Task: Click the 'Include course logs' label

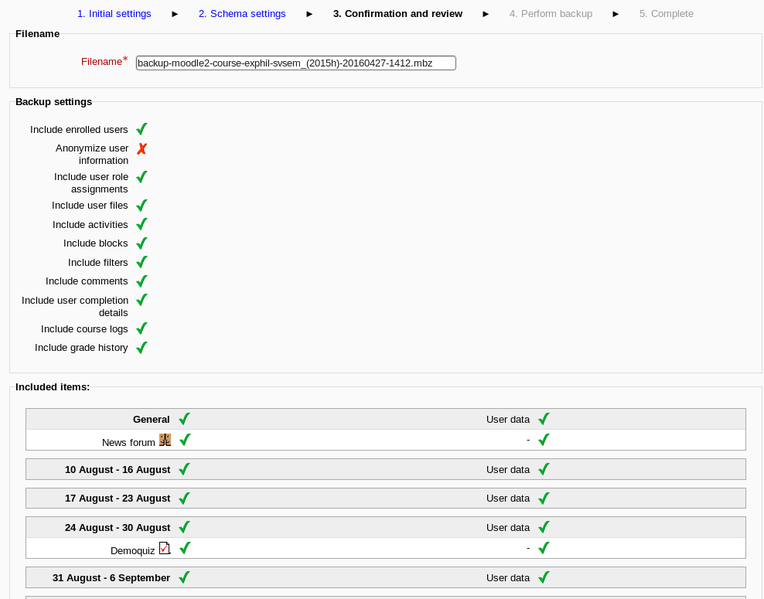Action: [84, 329]
